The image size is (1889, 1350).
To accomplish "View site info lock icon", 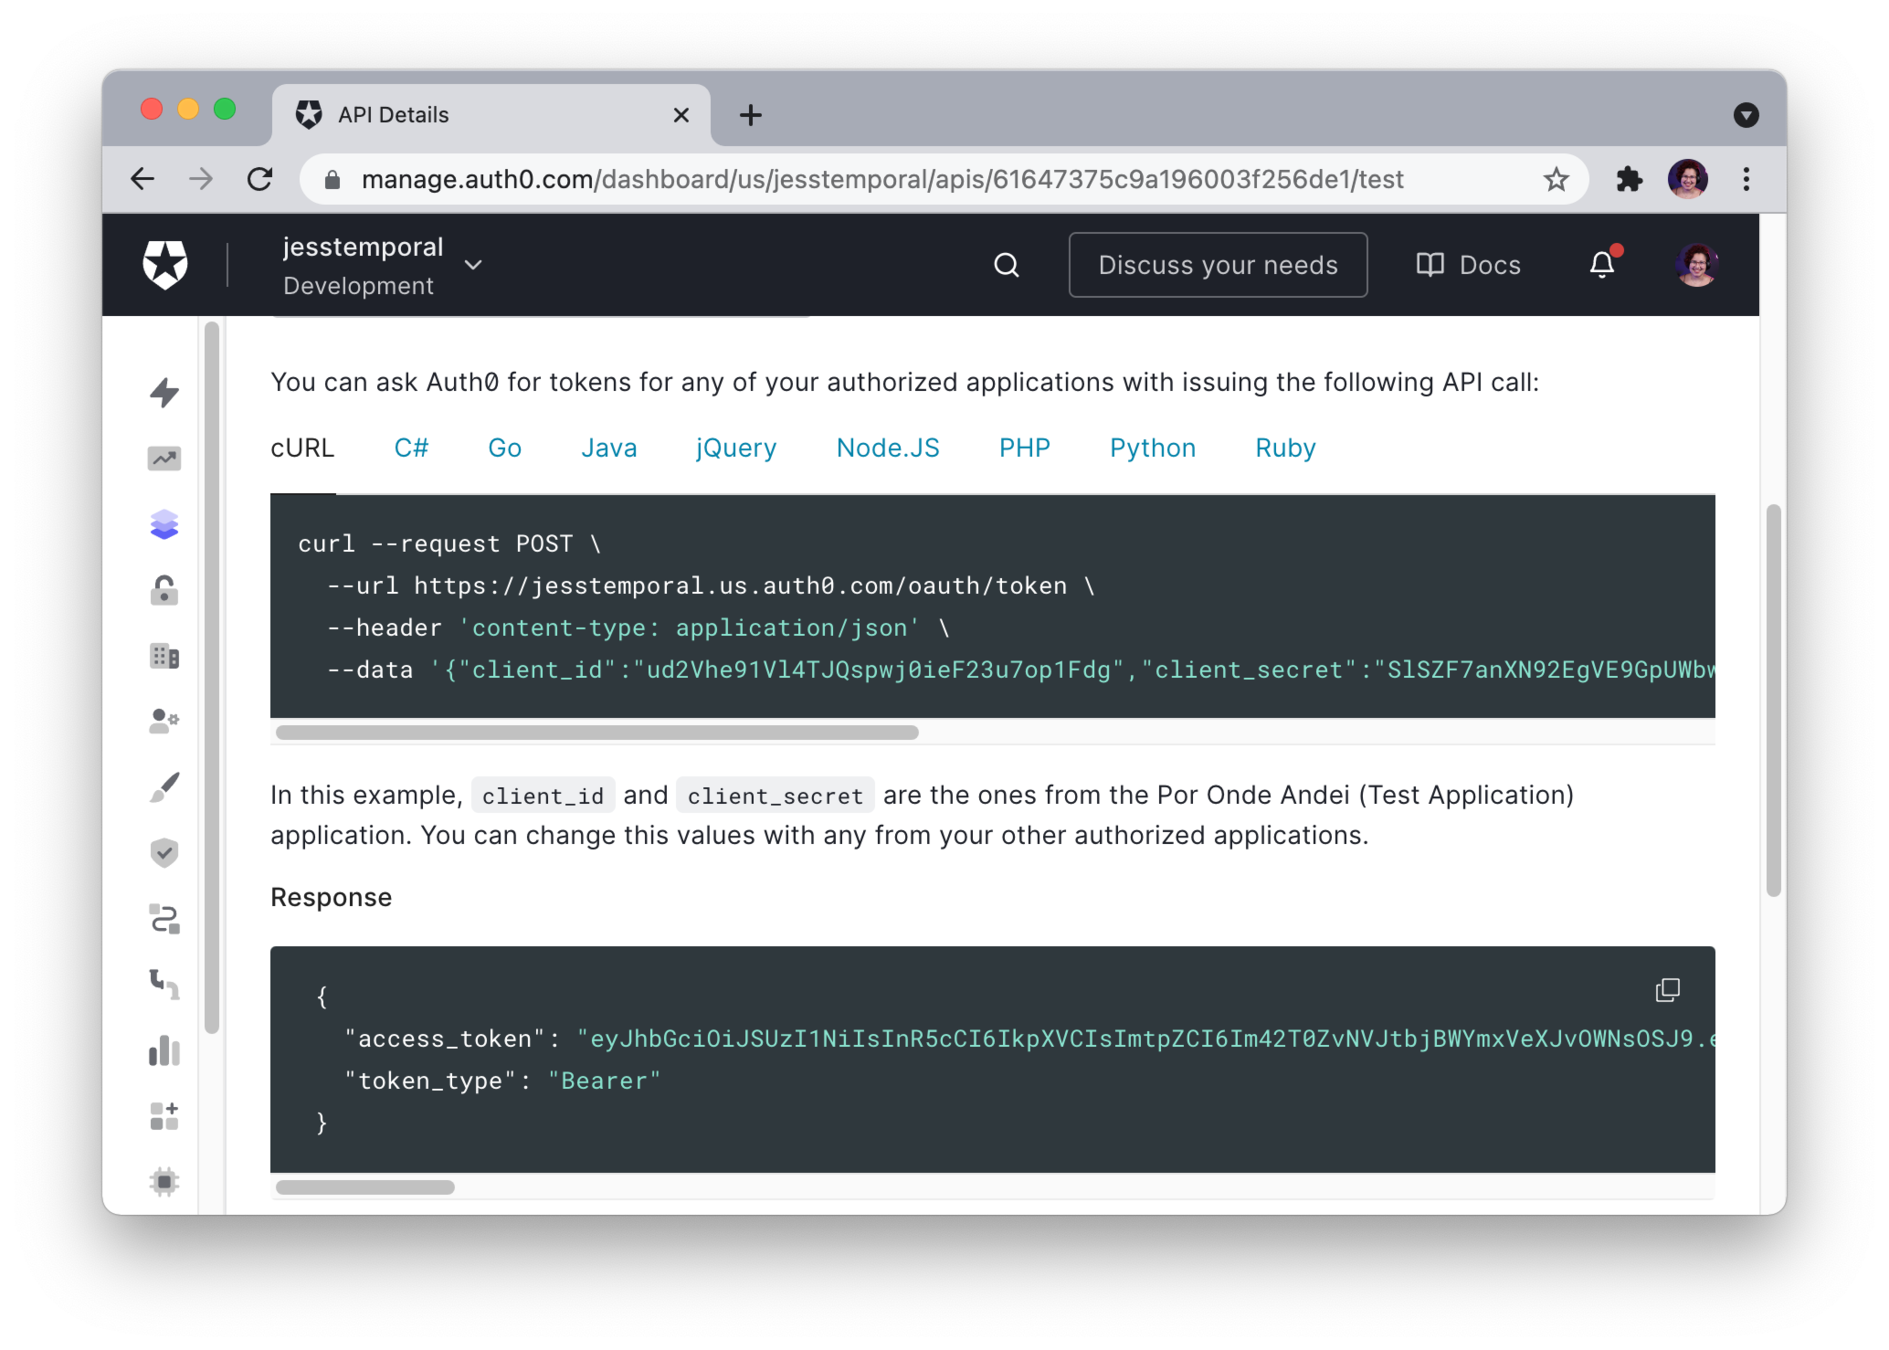I will (333, 180).
